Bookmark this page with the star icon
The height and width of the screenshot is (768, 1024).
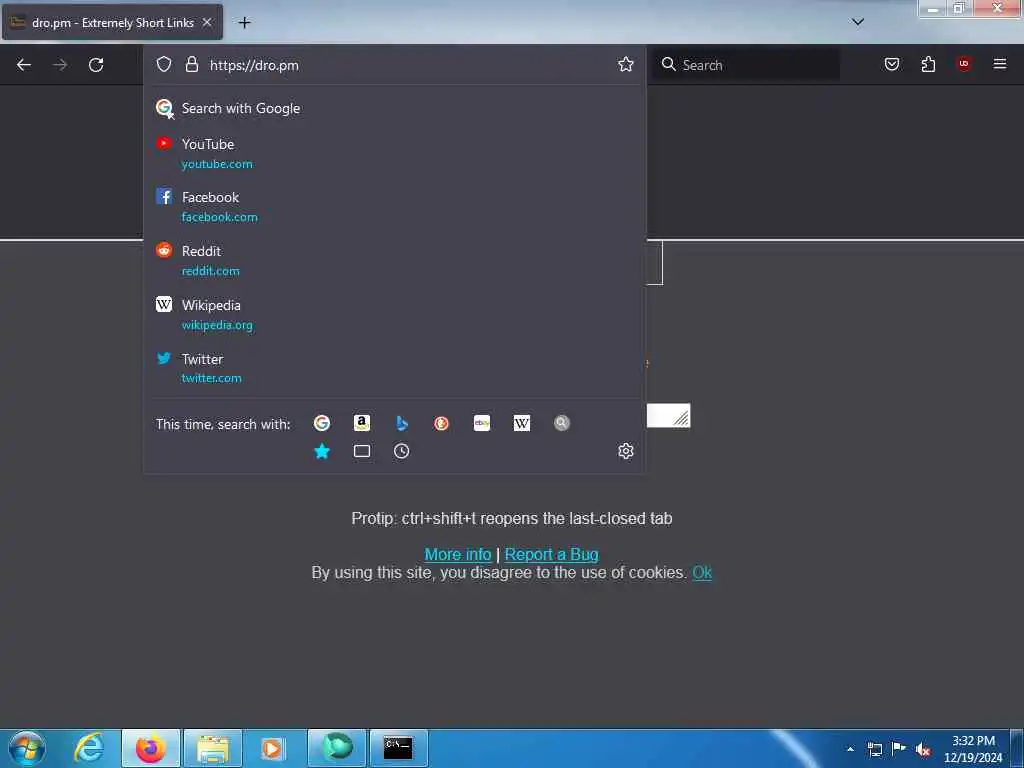(626, 64)
